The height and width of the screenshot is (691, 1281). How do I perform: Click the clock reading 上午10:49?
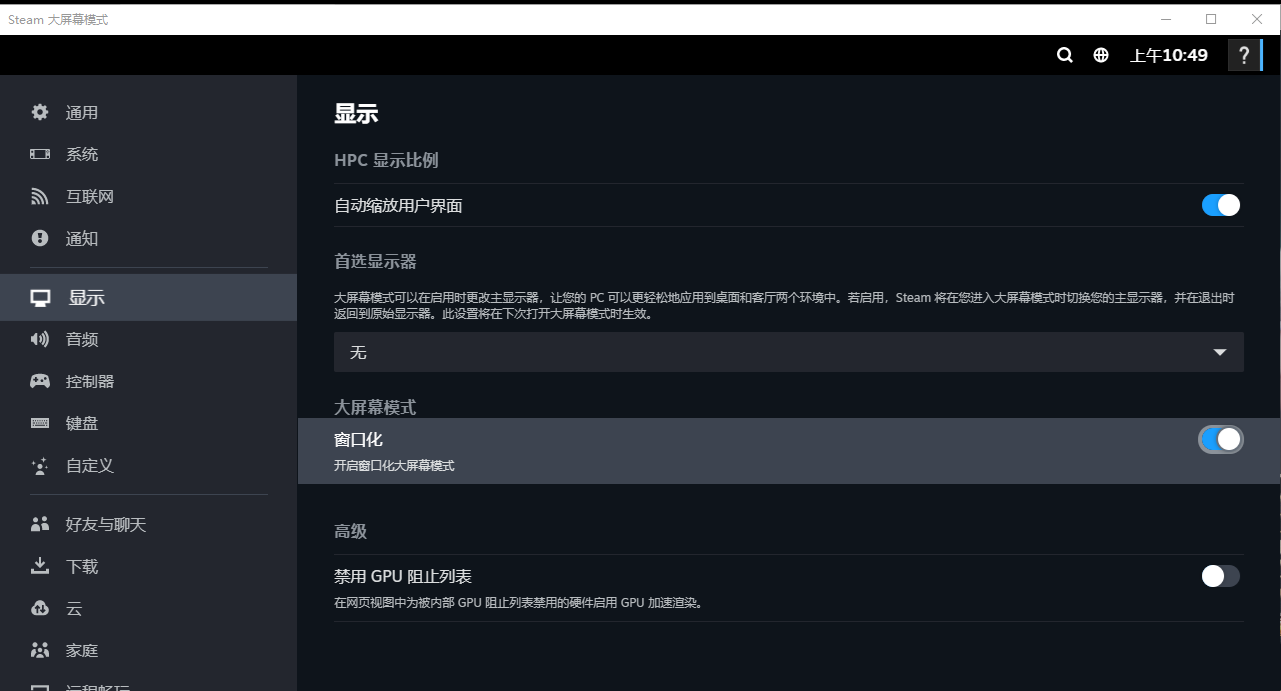pos(1169,55)
